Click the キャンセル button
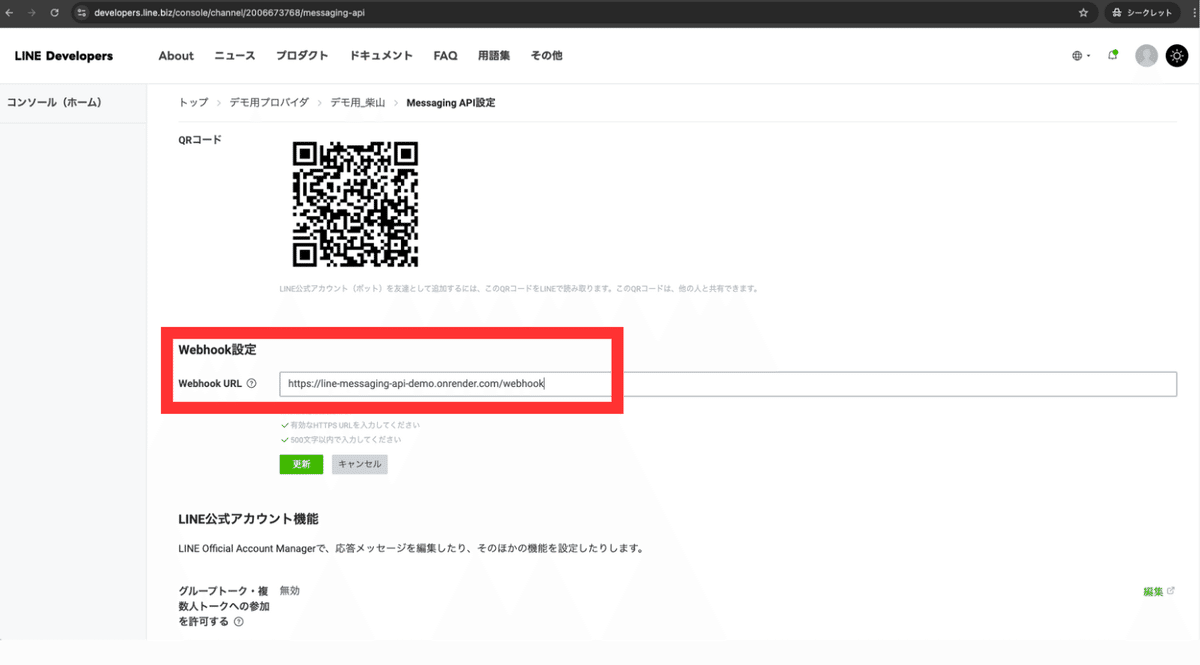The width and height of the screenshot is (1200, 665). coord(359,464)
